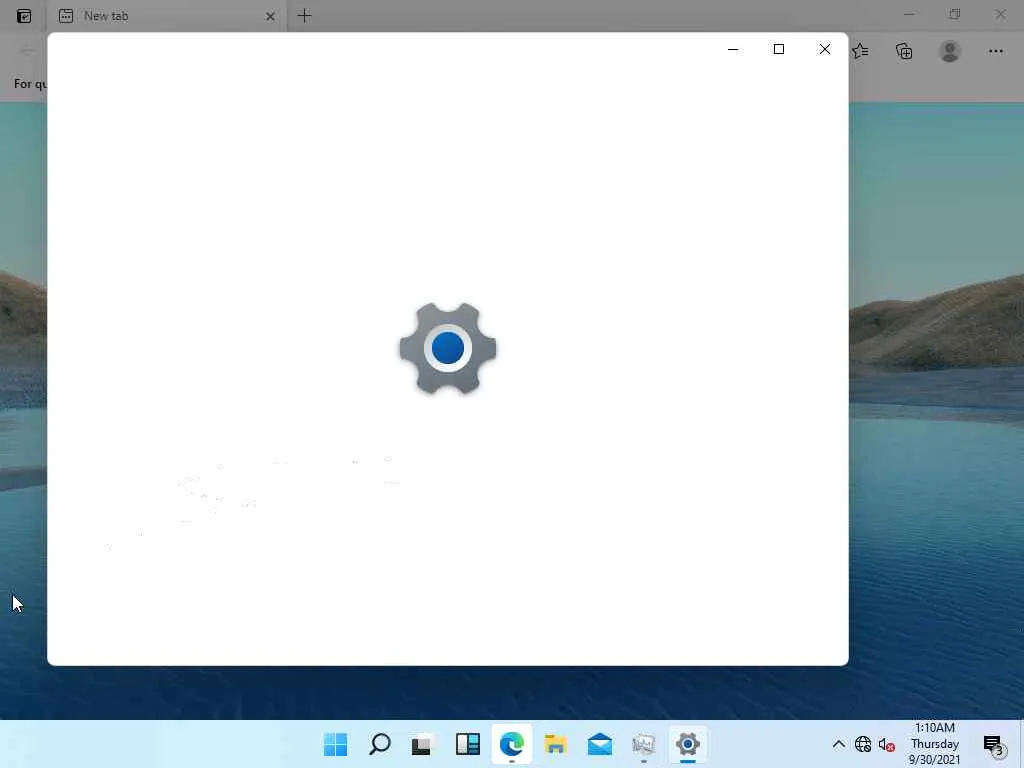The height and width of the screenshot is (768, 1024).
Task: Open Task View on the taskbar
Action: coord(423,744)
